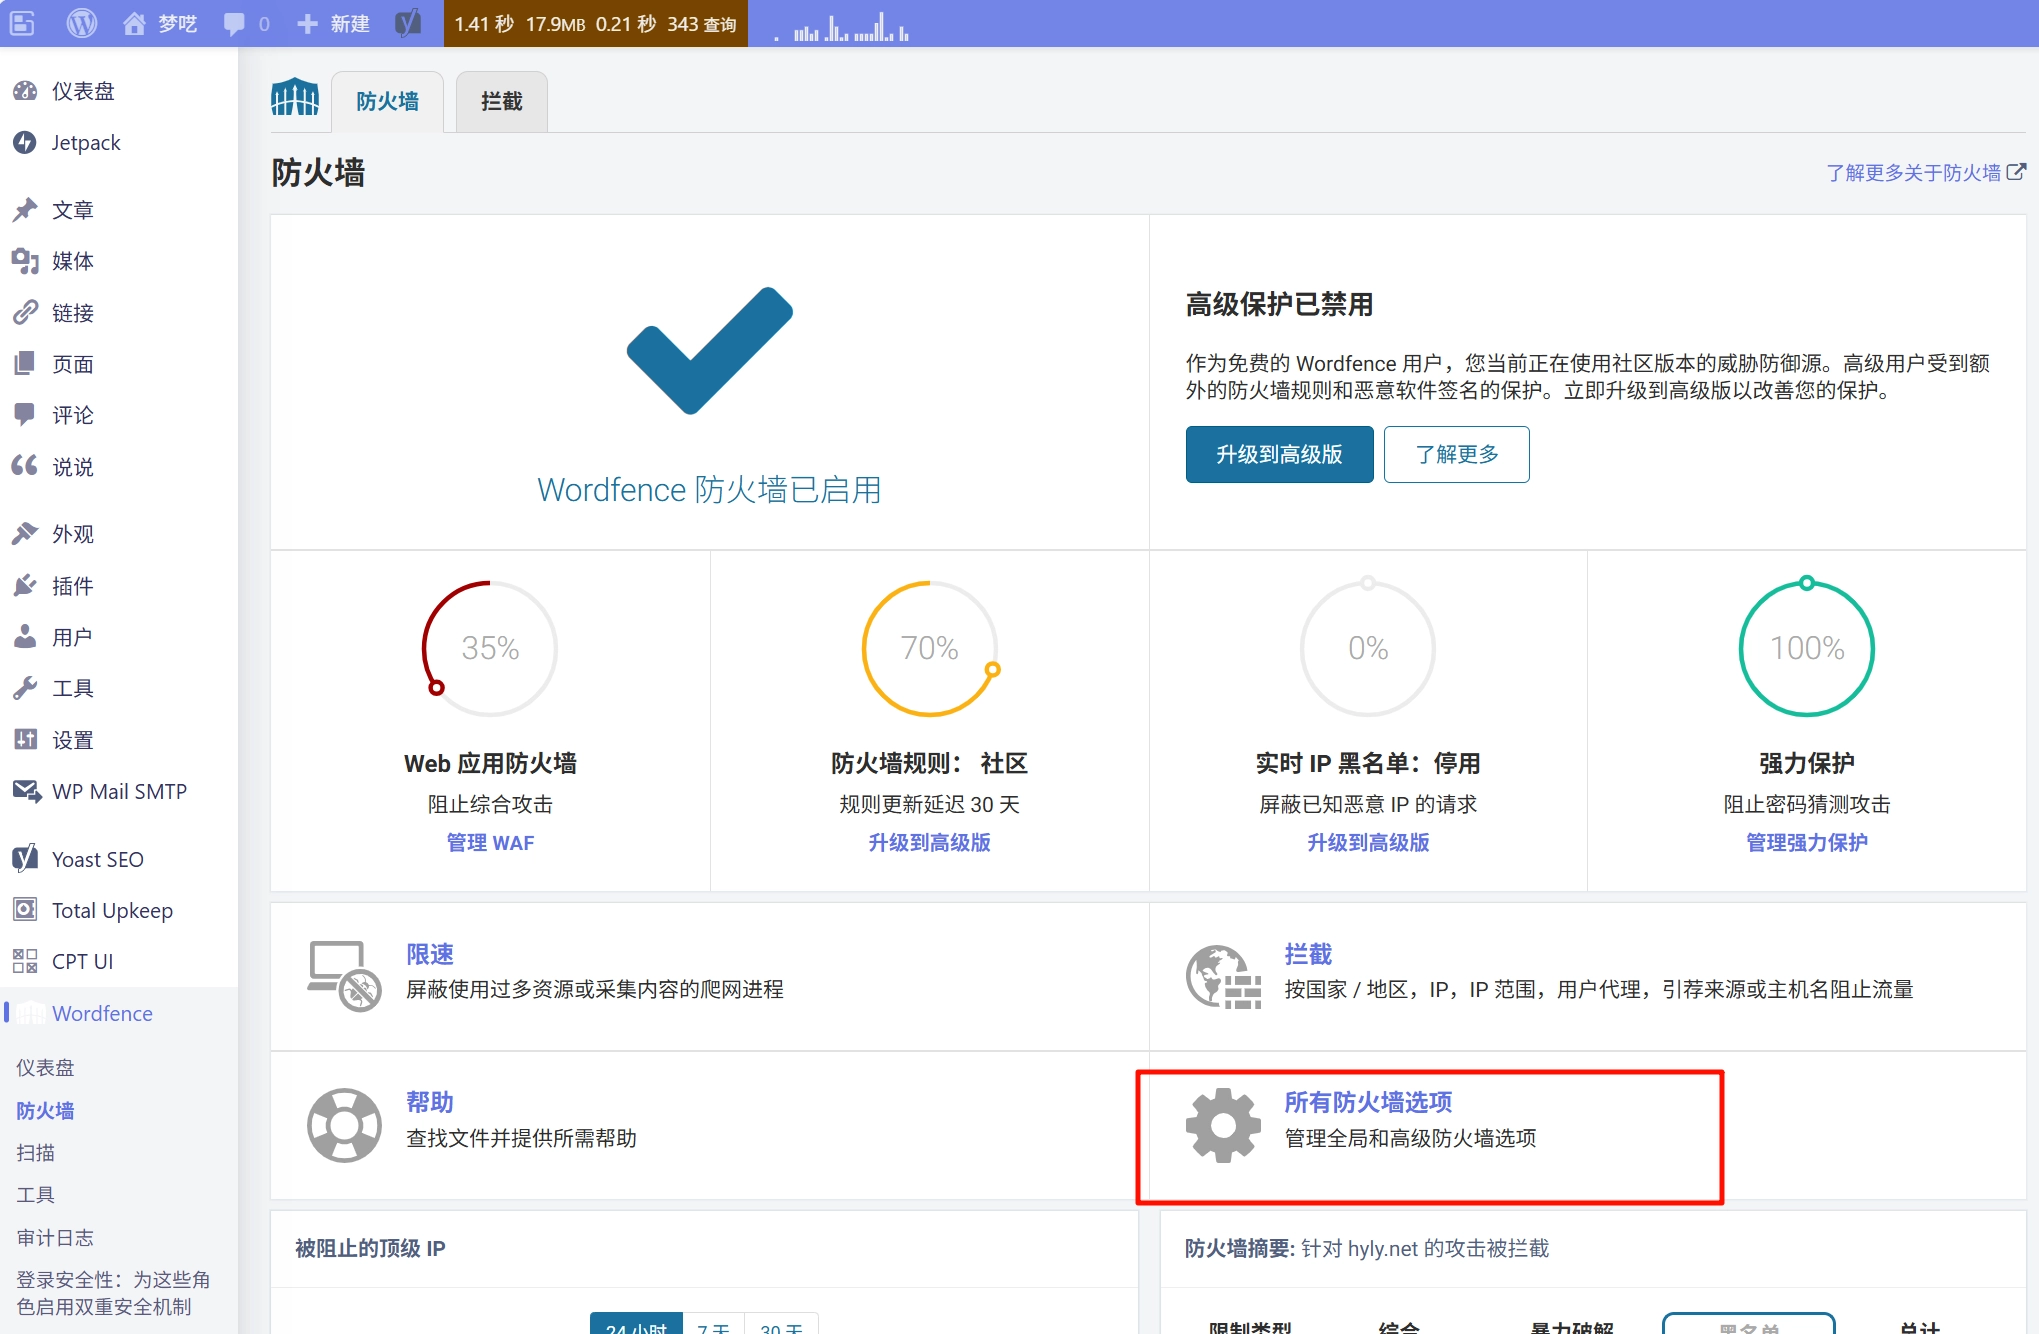2039x1334 pixels.
Task: Click 升级到高级版 blue button
Action: (1279, 454)
